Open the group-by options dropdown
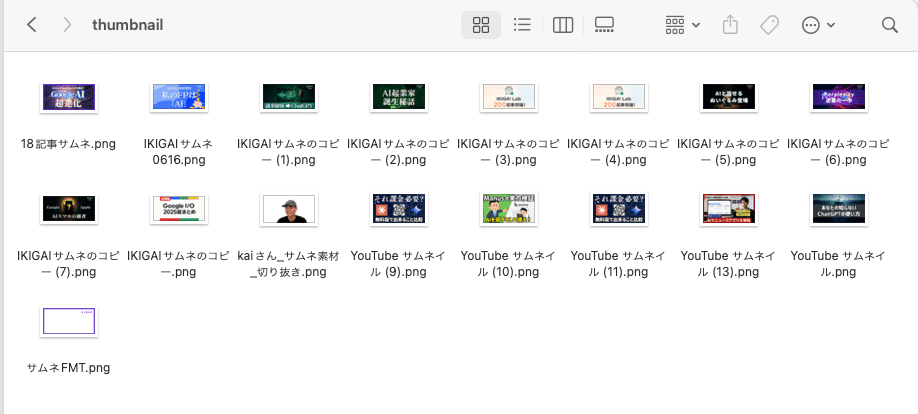The height and width of the screenshot is (414, 918). (682, 25)
